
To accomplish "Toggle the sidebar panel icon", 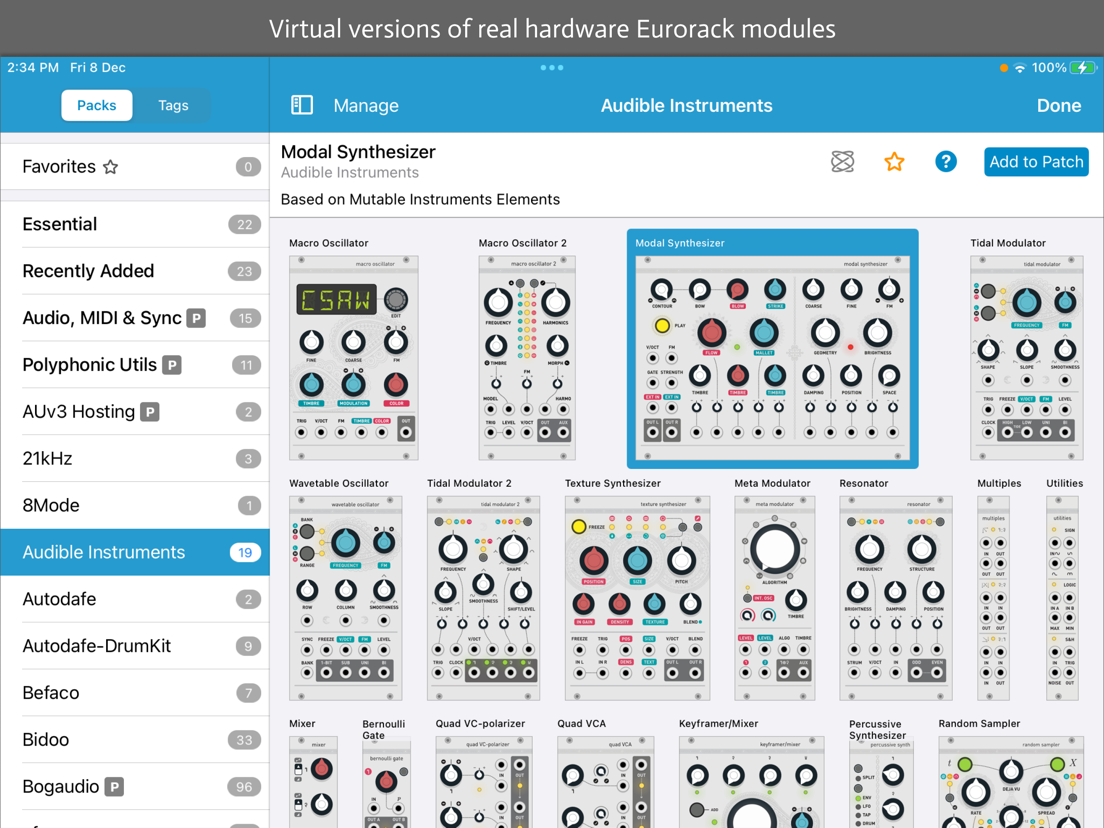I will click(x=302, y=105).
